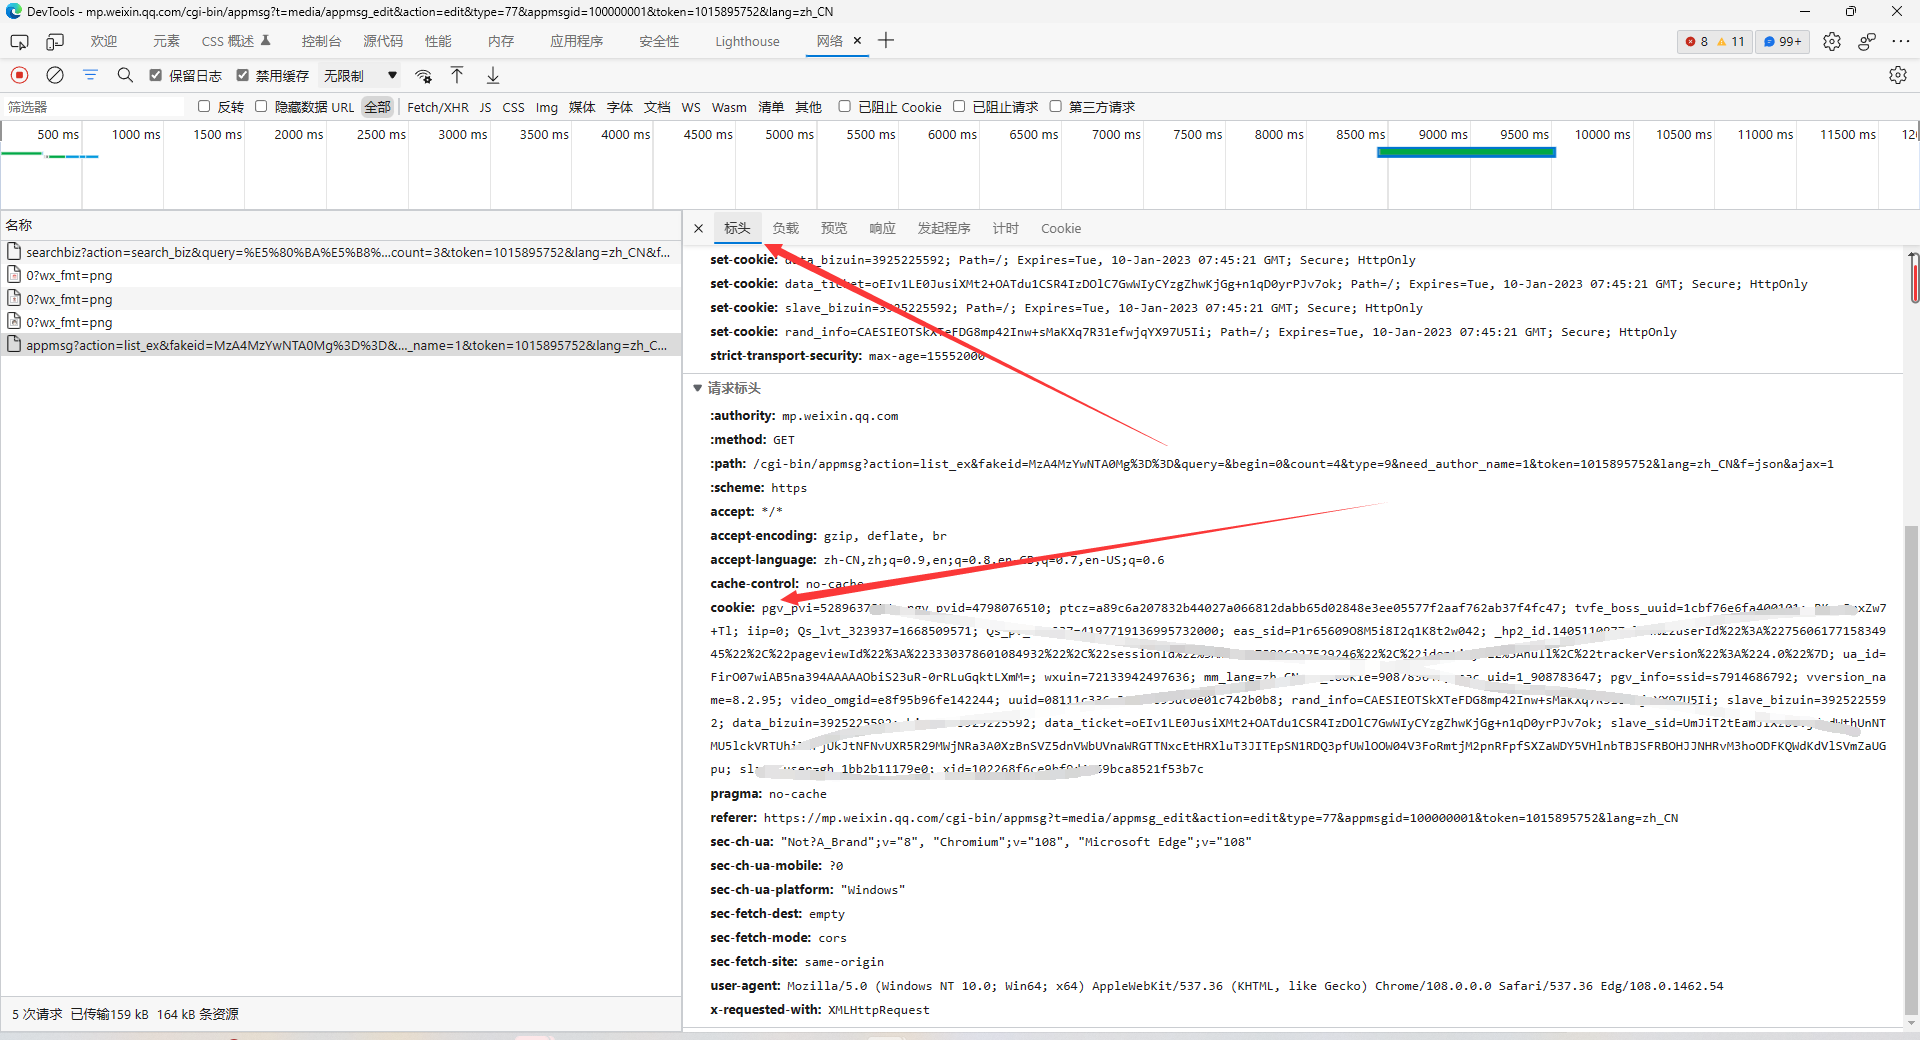The width and height of the screenshot is (1920, 1040).
Task: Enable third-party requests checkbox
Action: (1055, 106)
